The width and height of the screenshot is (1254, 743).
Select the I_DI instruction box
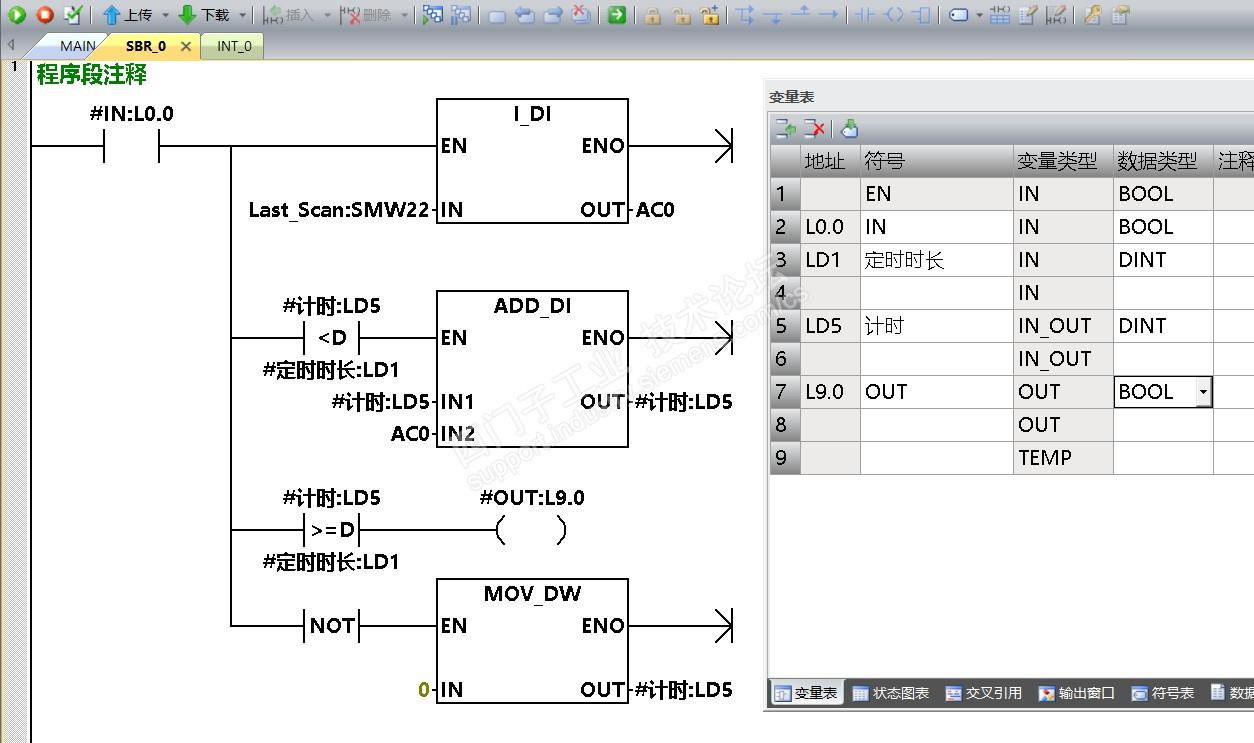(532, 161)
